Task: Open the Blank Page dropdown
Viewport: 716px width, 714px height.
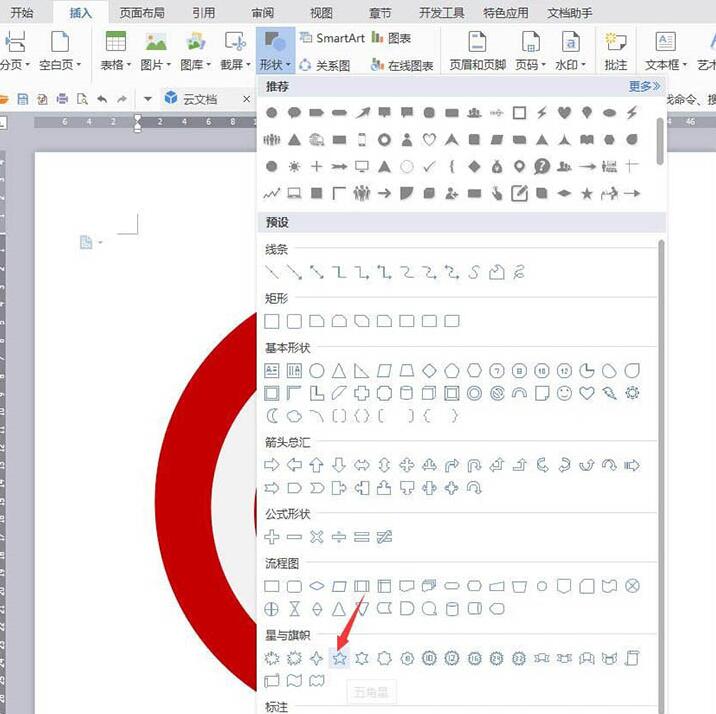Action: click(60, 50)
